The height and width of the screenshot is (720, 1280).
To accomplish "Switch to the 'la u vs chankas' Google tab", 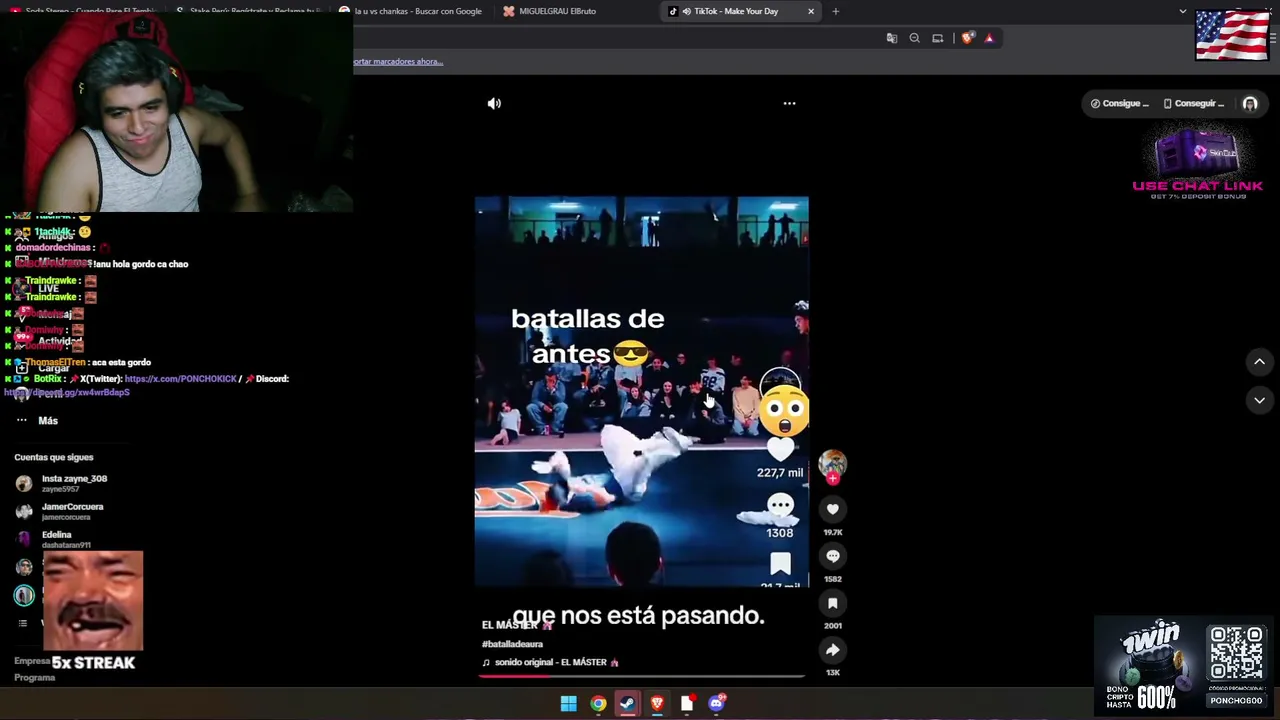I will (417, 11).
